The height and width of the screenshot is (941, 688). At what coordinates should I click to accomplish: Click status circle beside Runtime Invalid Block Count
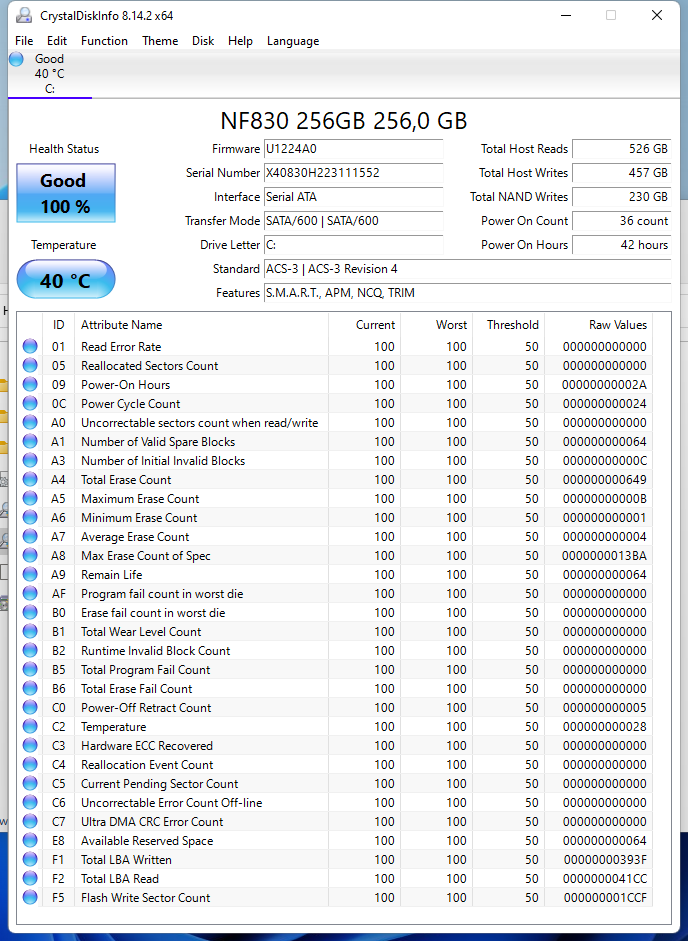(x=30, y=651)
